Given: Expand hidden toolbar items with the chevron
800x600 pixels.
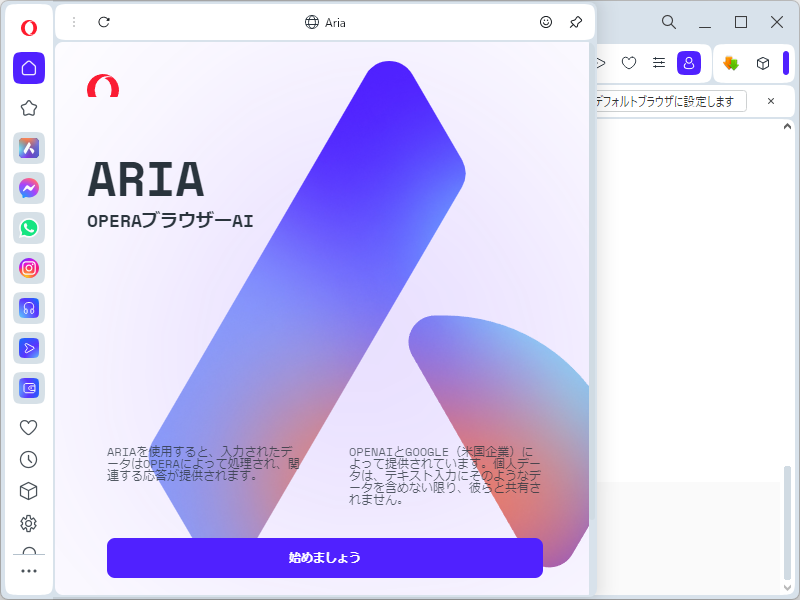Looking at the screenshot, I should (x=599, y=62).
